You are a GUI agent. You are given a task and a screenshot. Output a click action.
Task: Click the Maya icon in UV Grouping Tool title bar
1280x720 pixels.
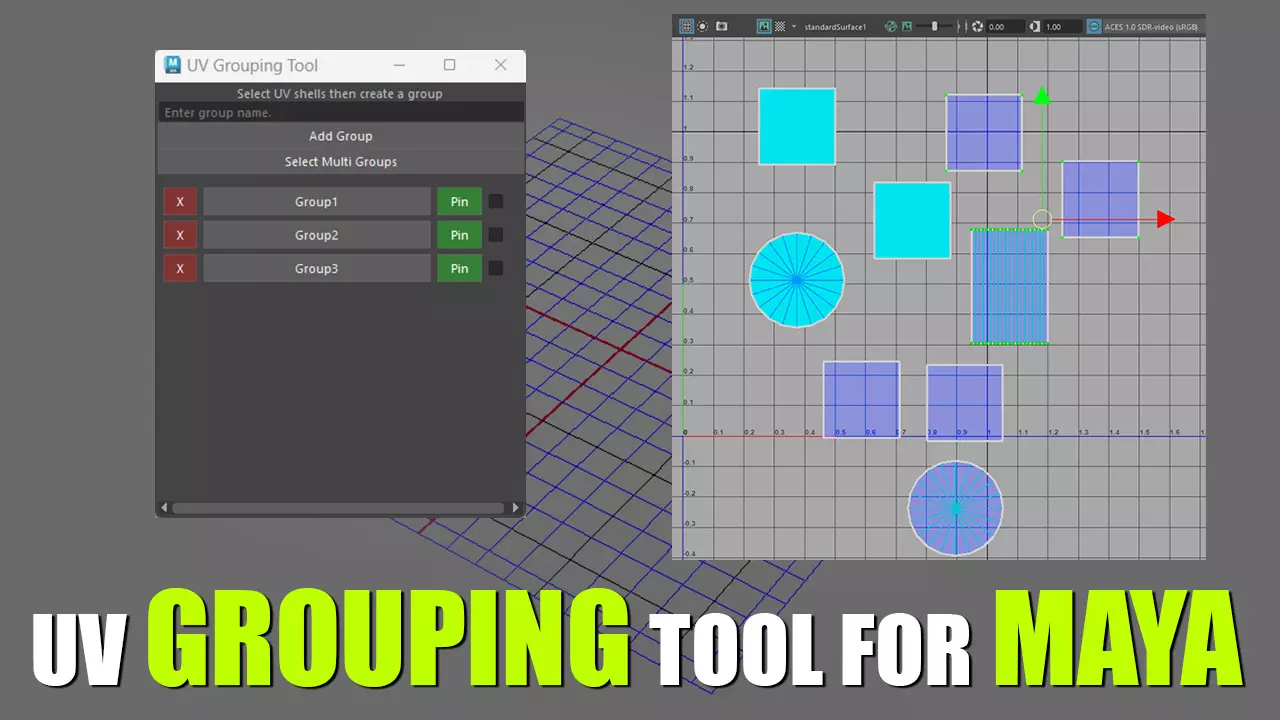click(172, 65)
